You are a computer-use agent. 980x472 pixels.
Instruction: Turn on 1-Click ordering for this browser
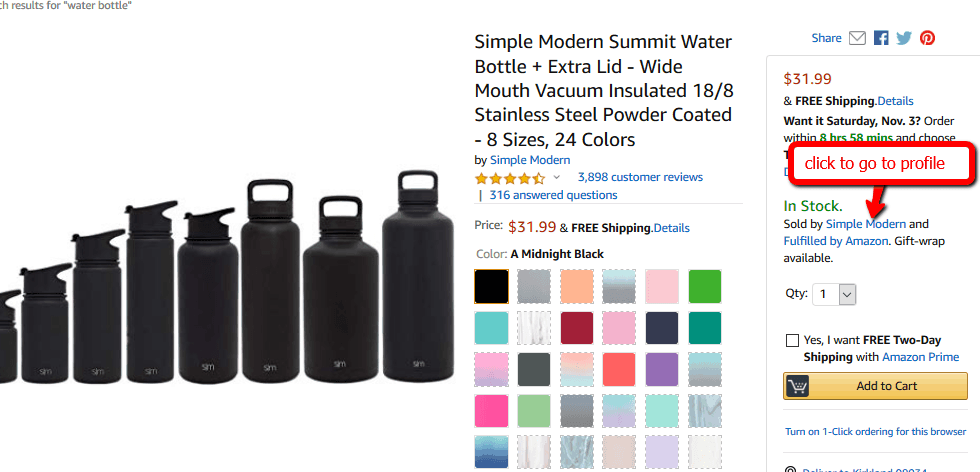tap(875, 432)
